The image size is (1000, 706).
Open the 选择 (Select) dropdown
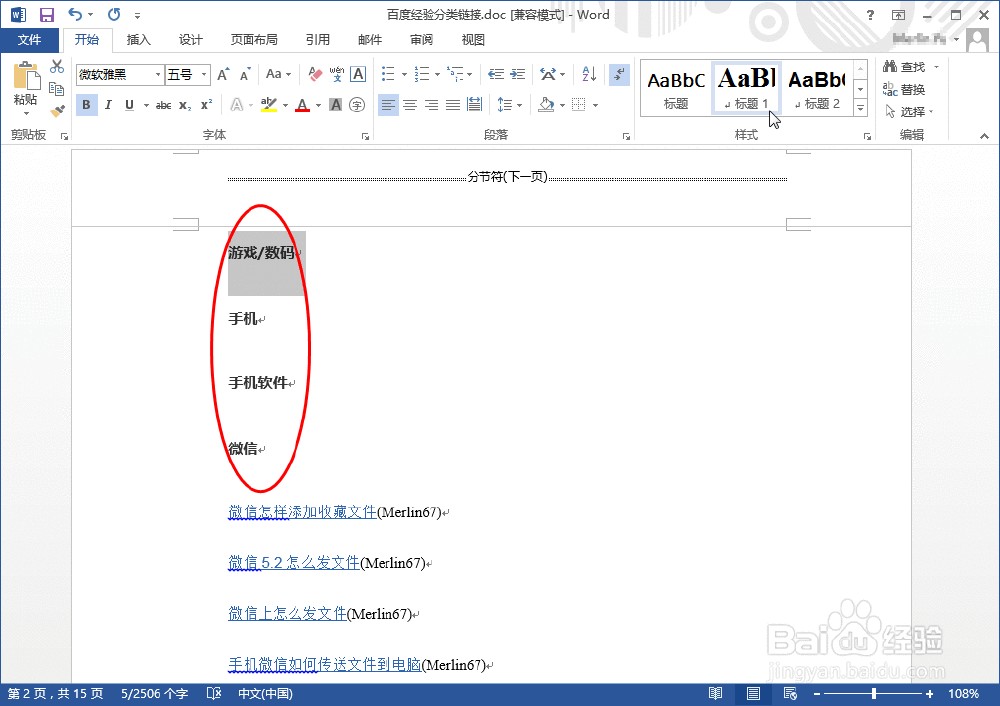click(x=909, y=112)
